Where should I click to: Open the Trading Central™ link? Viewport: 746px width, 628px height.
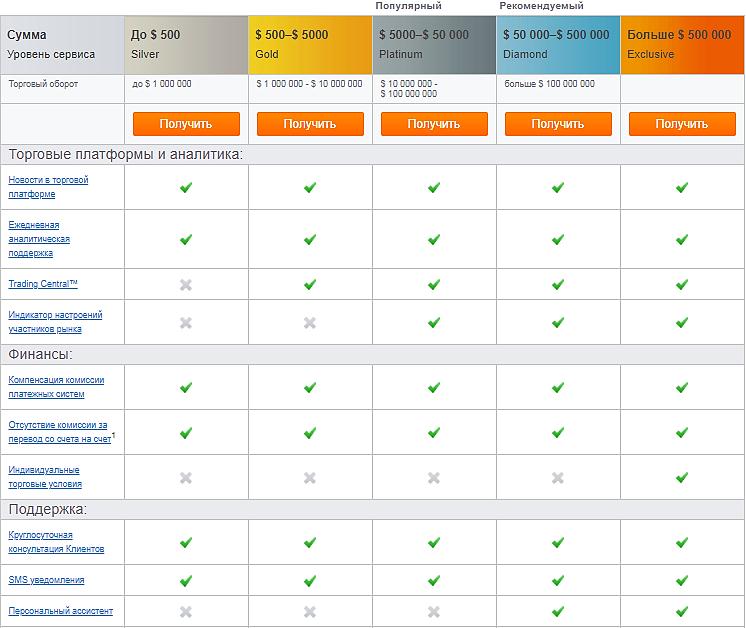coord(43,285)
